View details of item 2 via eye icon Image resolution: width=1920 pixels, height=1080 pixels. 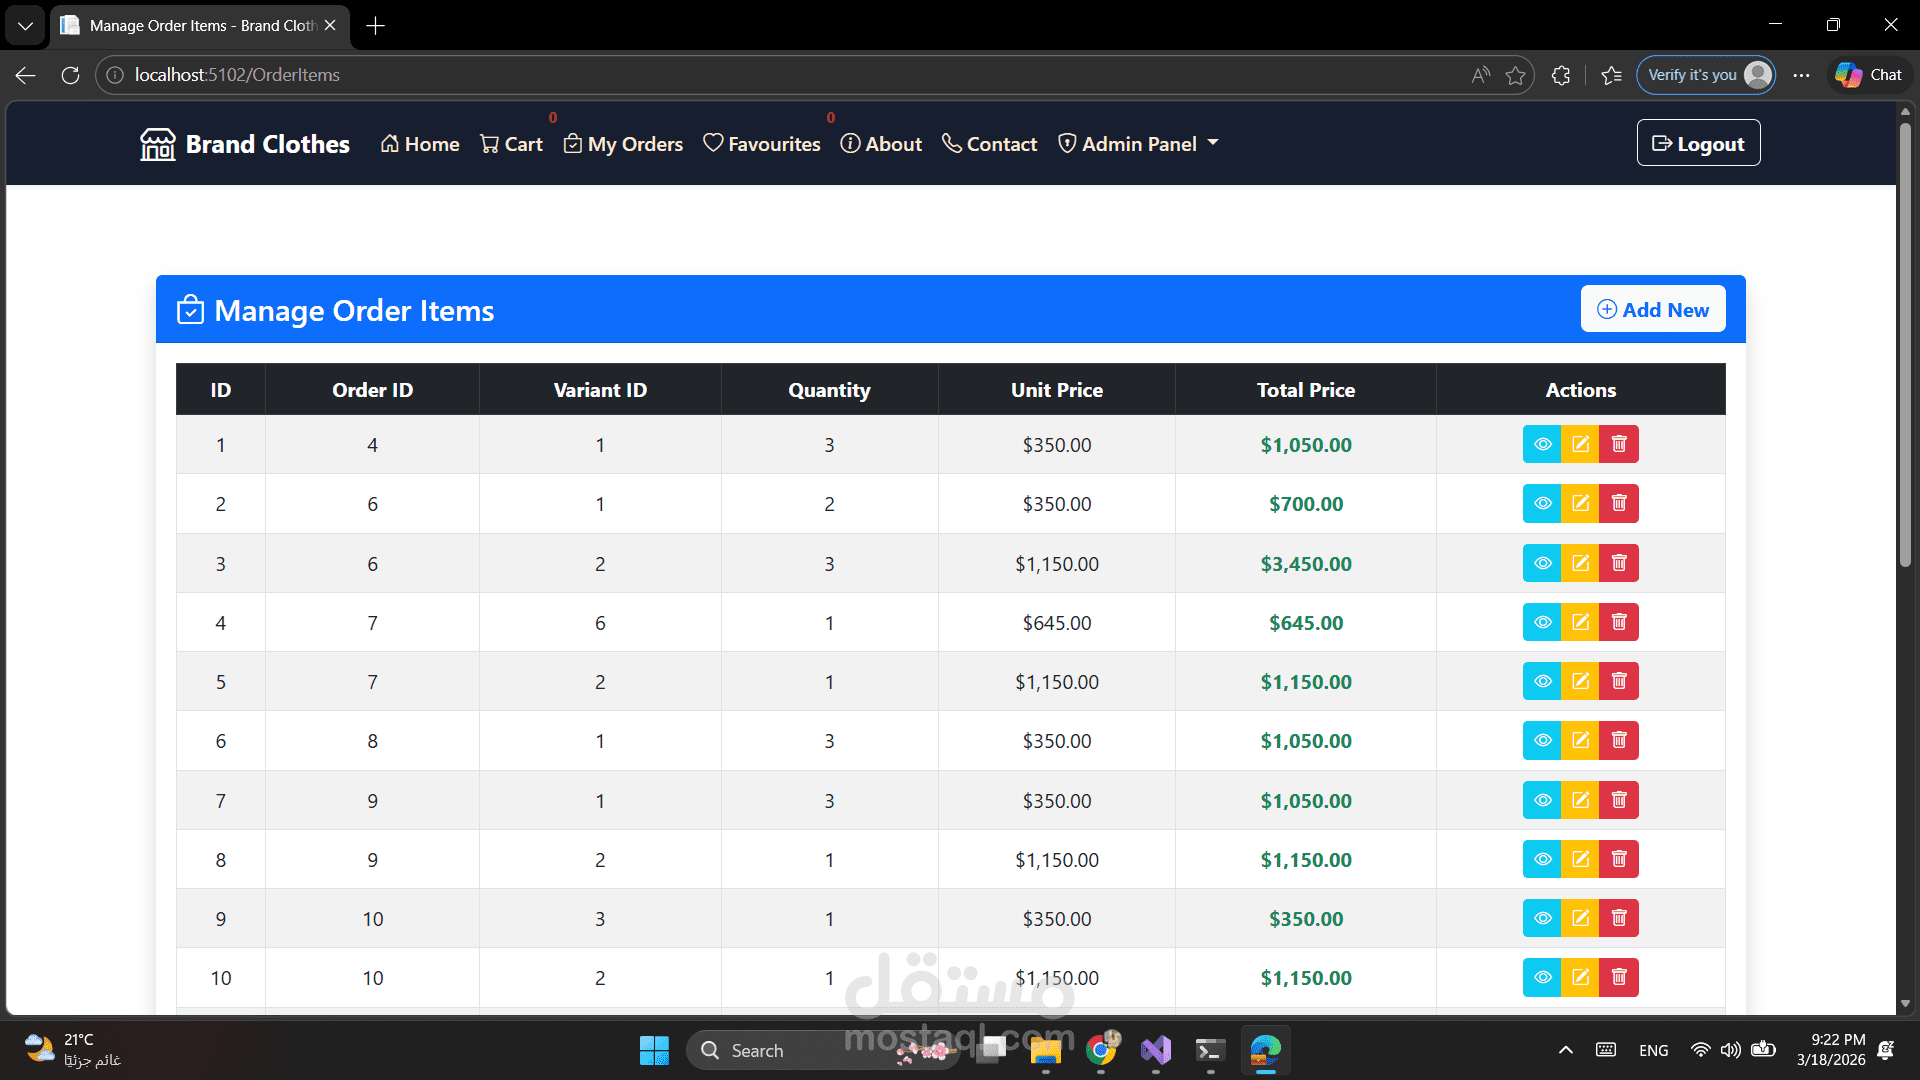[1542, 503]
